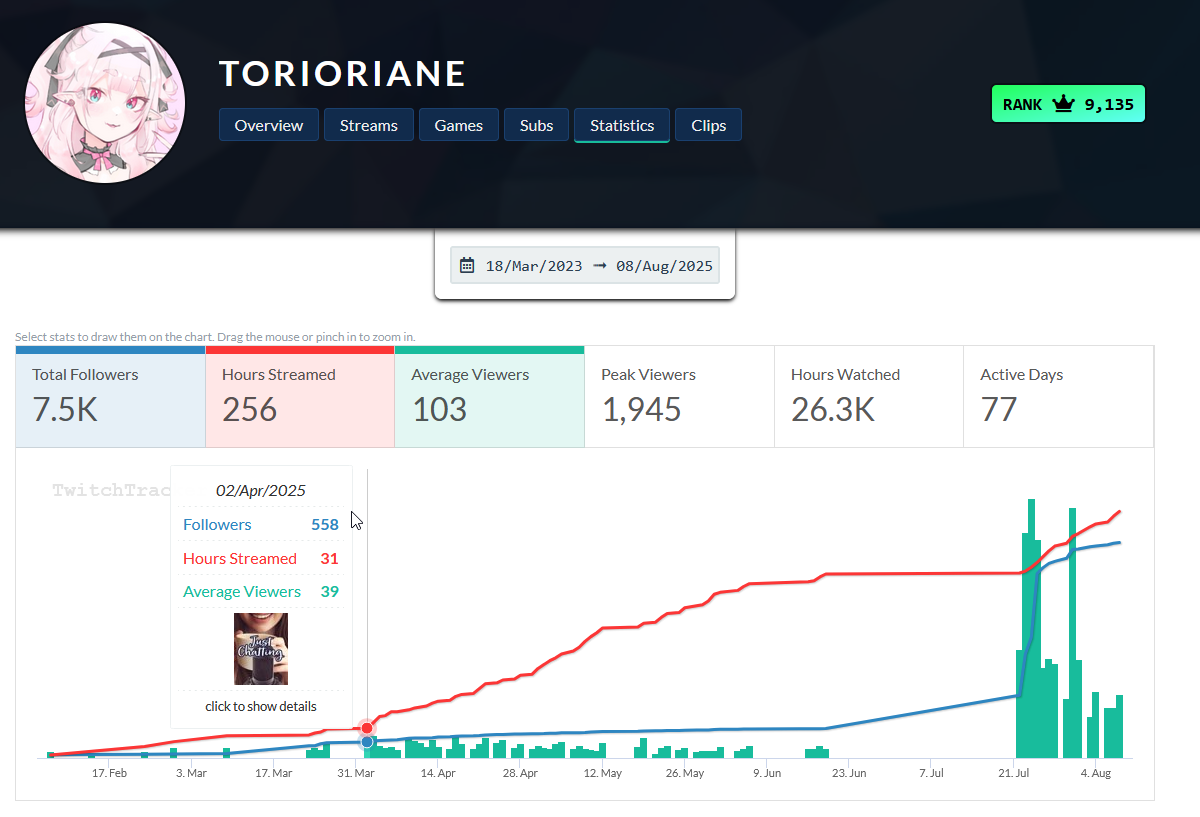This screenshot has height=817, width=1200.
Task: Click 'click to show details' in the tooltip
Action: point(261,706)
